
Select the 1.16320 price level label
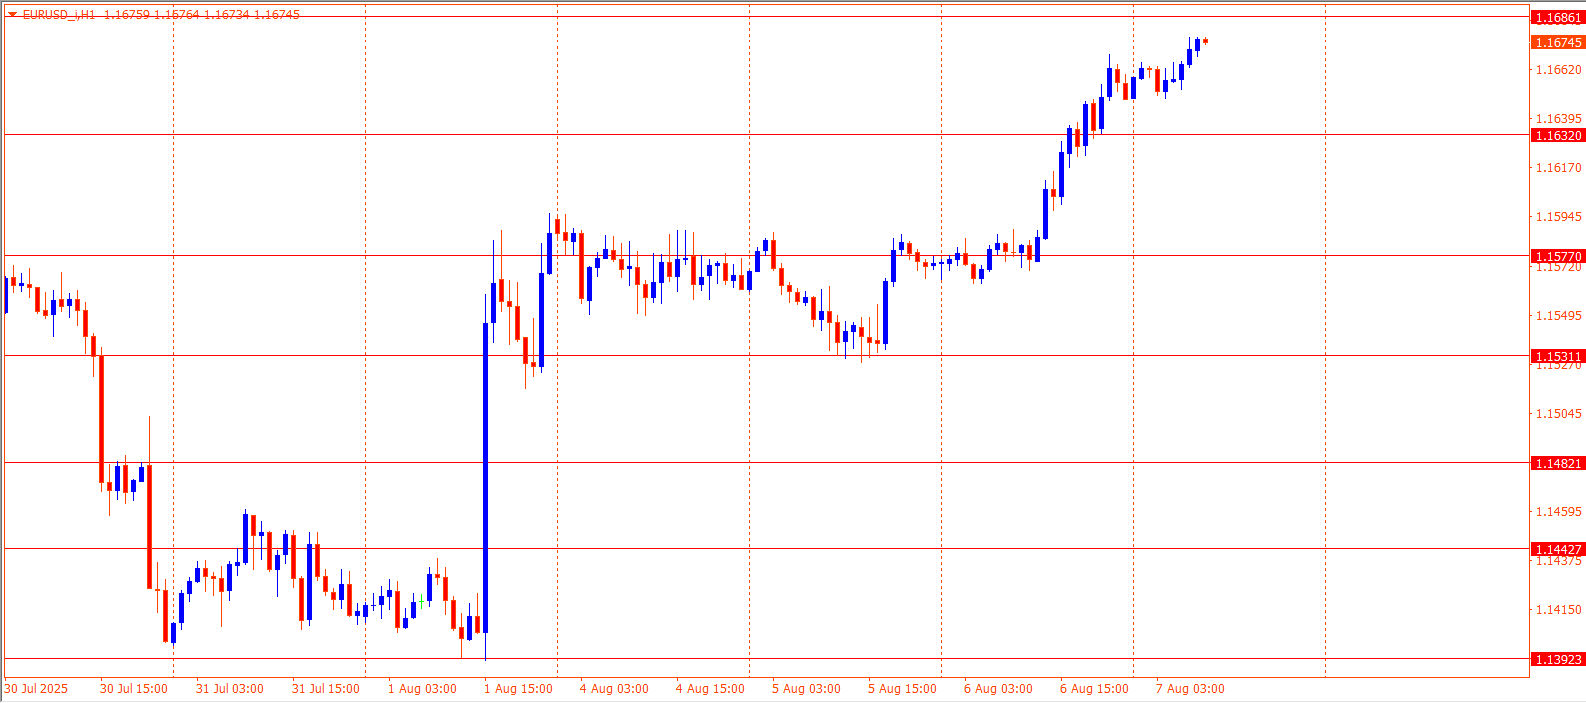1558,135
